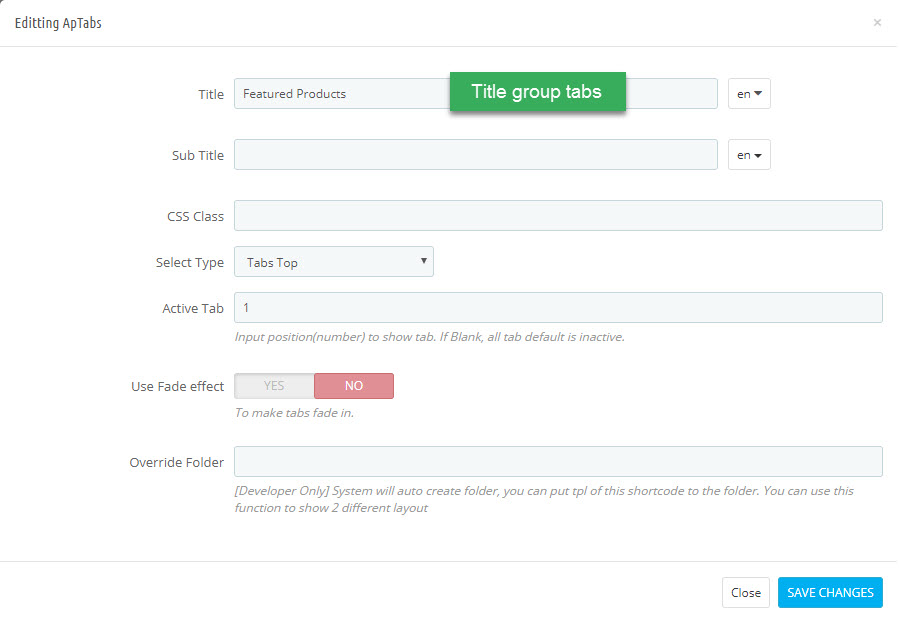The image size is (899, 625).
Task: Open the Select Type 'Tabs Top' dropdown
Action: [334, 261]
